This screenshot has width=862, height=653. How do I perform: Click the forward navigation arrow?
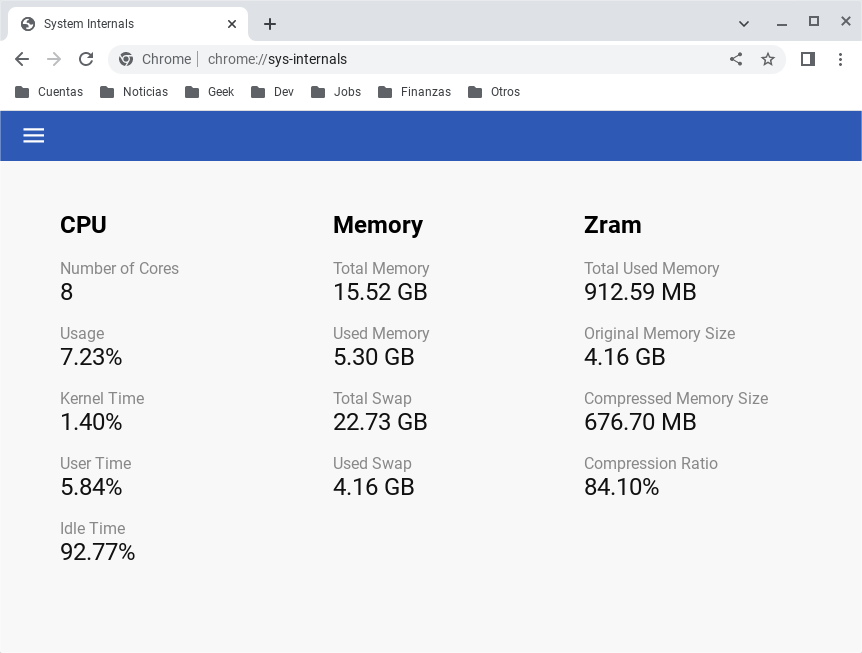pyautogui.click(x=53, y=59)
